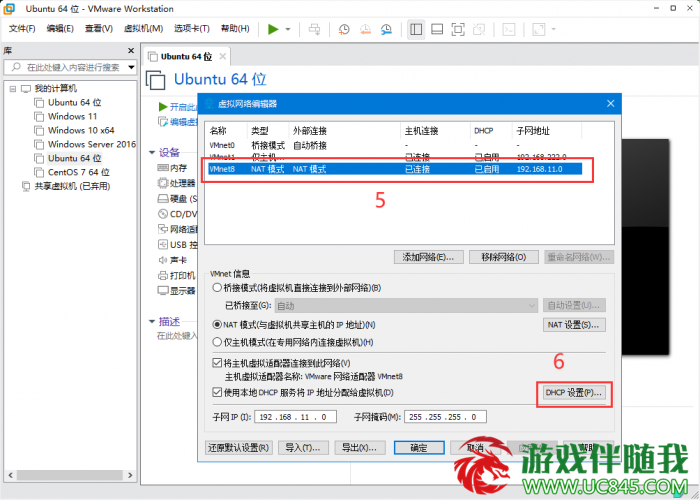Screen dimensions: 700x500
Task: Collapse the 我的计算机 tree node
Action: coord(13,89)
